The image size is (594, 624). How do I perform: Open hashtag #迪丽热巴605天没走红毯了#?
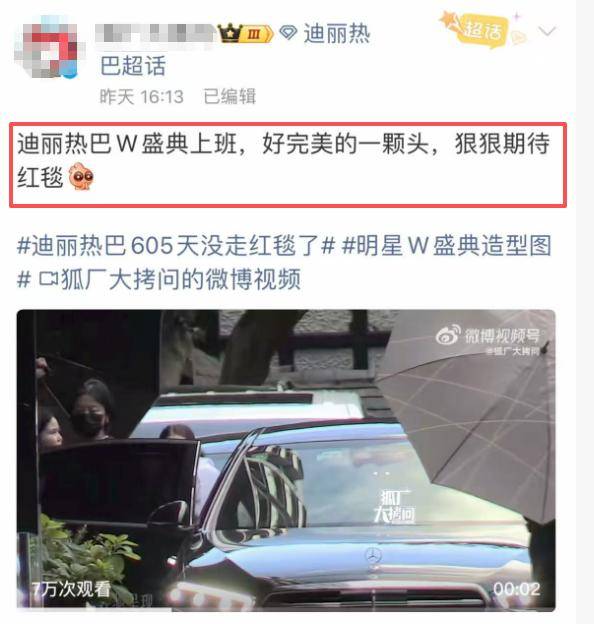[175, 245]
